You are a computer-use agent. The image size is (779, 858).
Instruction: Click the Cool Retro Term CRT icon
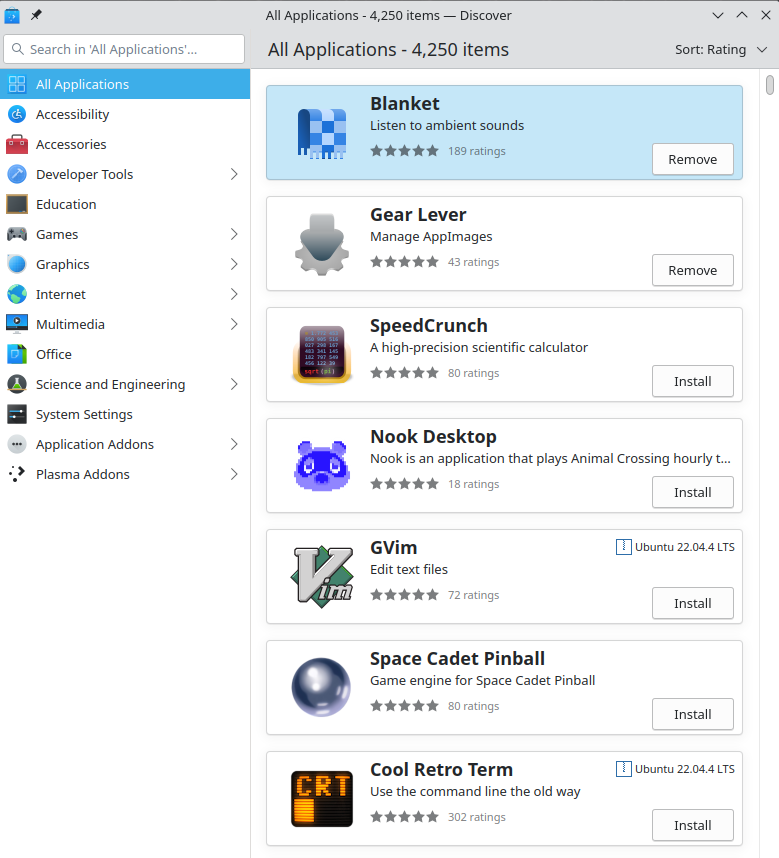click(322, 799)
